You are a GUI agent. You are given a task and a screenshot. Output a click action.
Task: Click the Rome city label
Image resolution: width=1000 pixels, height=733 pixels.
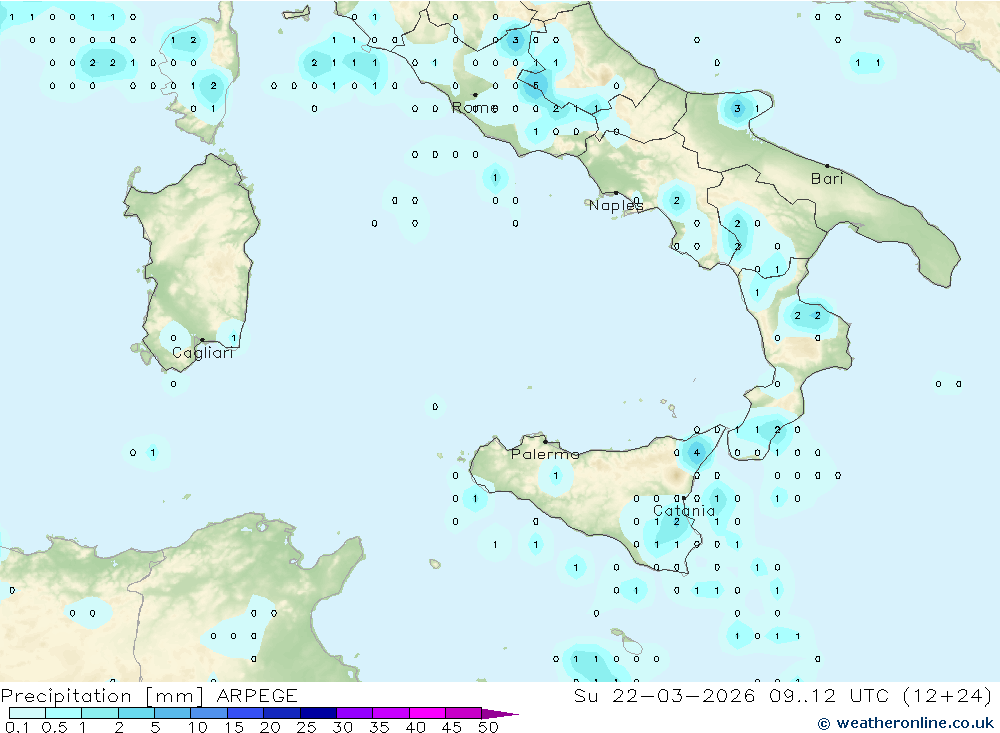pyautogui.click(x=474, y=108)
